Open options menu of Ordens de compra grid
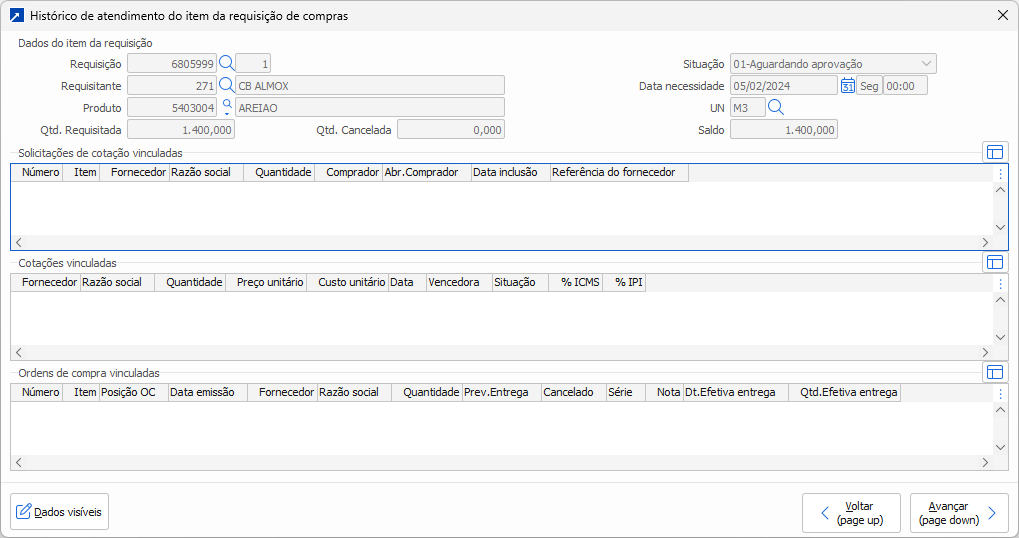This screenshot has height=538, width=1019. (x=1000, y=394)
